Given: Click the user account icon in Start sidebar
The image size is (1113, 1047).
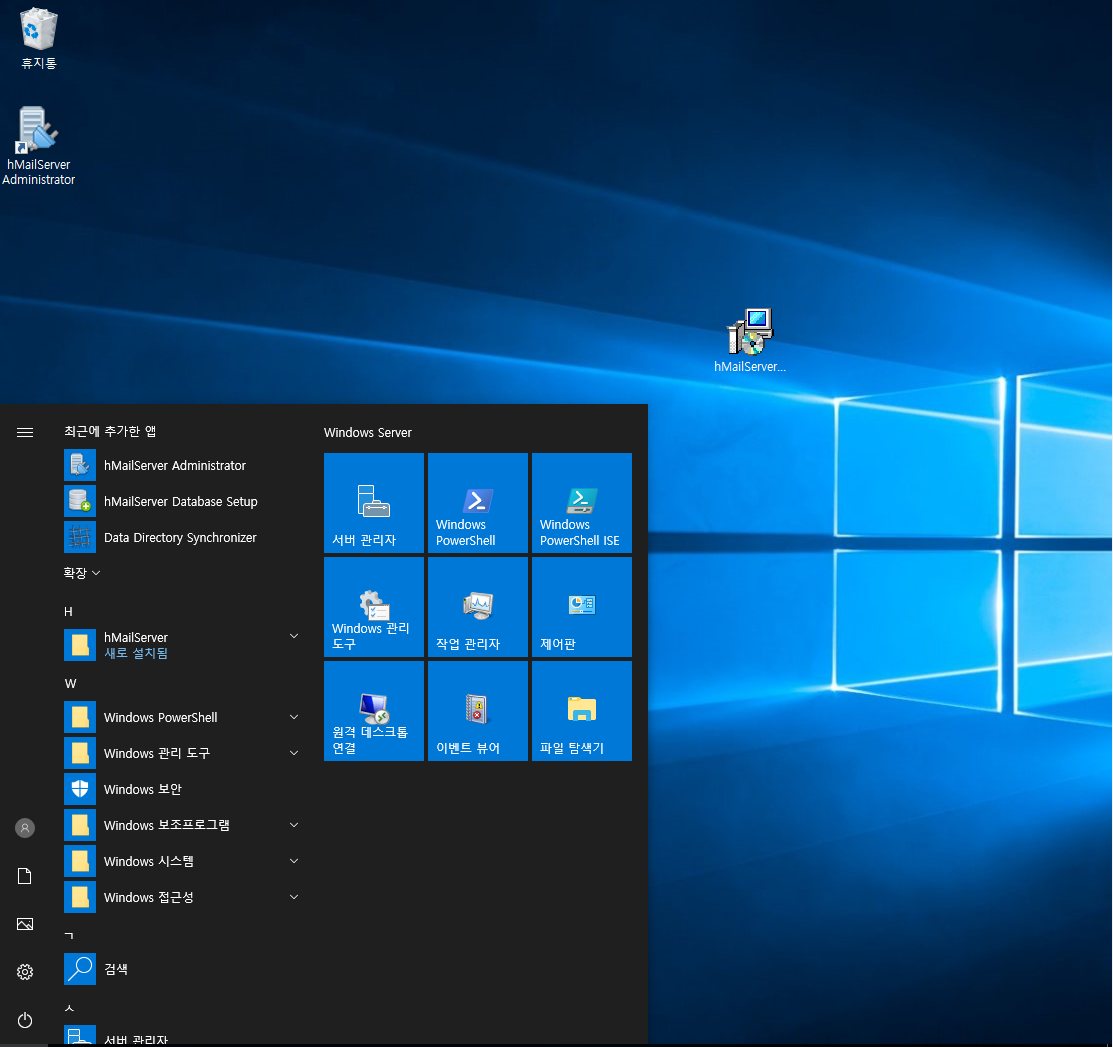Looking at the screenshot, I should pyautogui.click(x=25, y=828).
